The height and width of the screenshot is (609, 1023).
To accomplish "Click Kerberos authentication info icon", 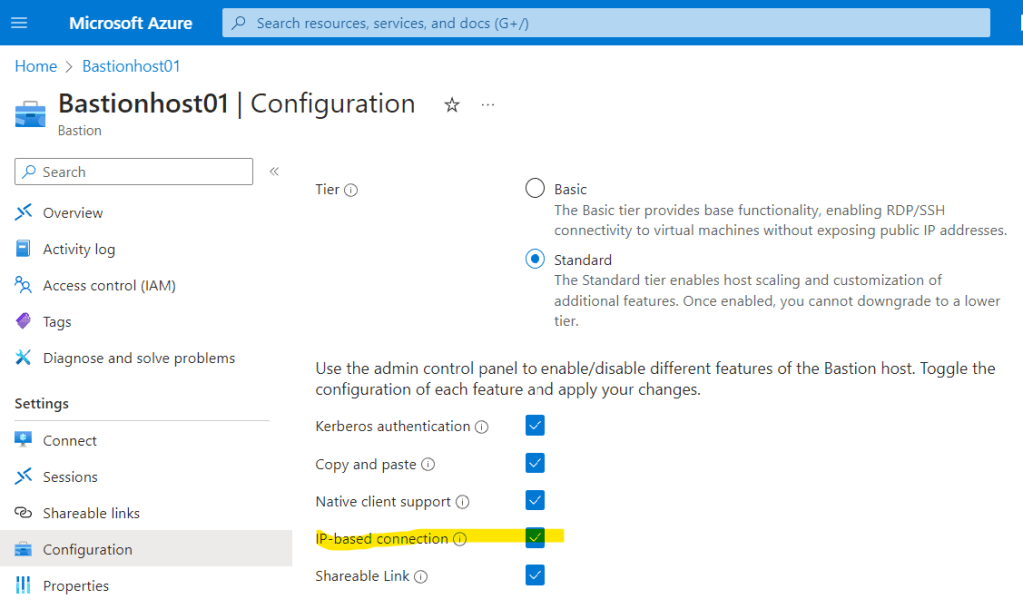I will 482,427.
